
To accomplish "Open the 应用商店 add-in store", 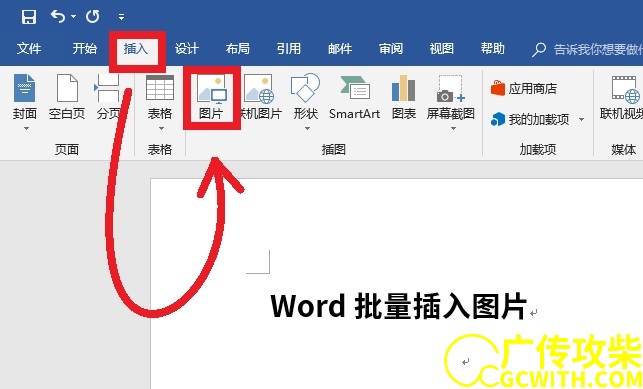I will pyautogui.click(x=524, y=88).
